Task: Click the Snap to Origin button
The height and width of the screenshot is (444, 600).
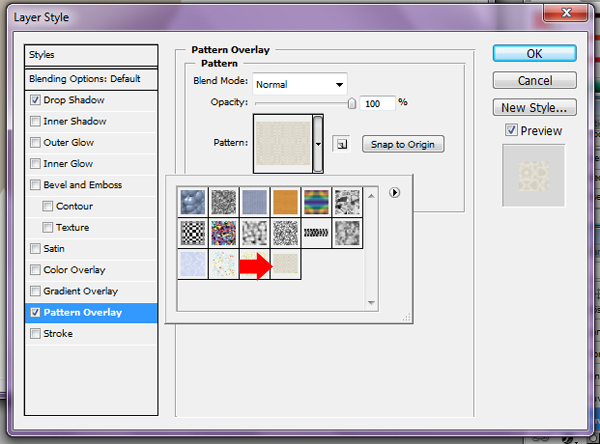Action: point(402,144)
